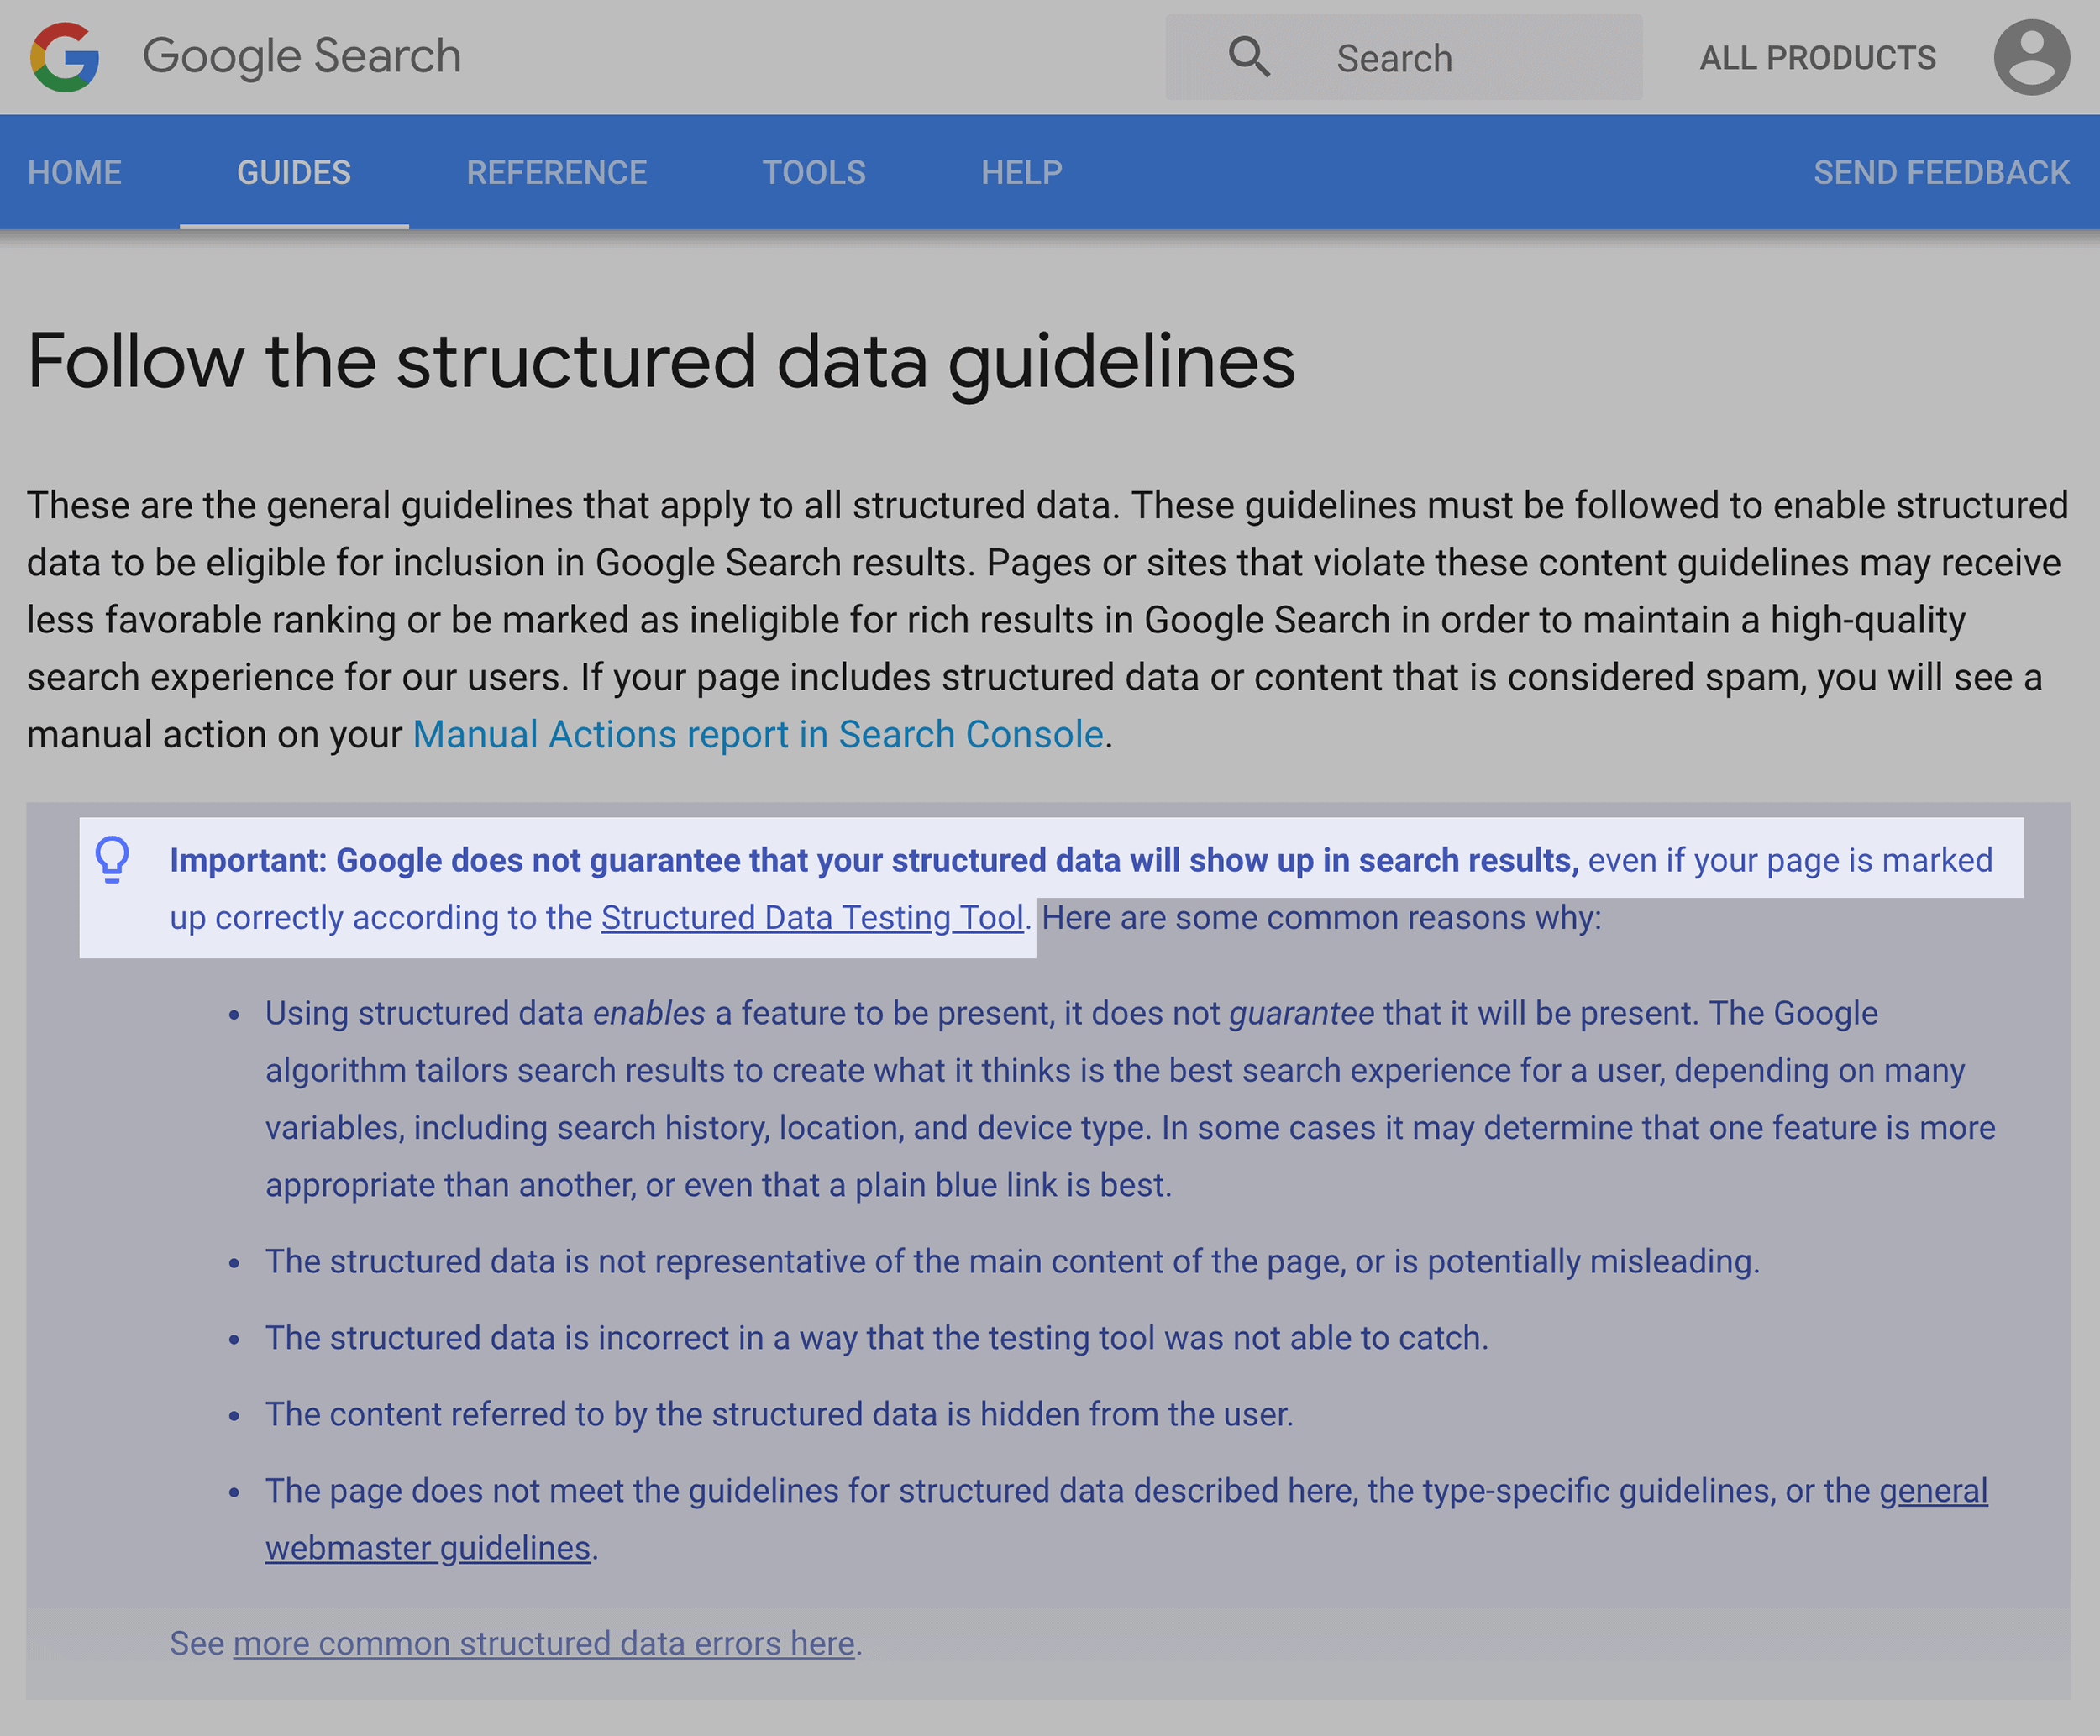Open the REFERENCE section
Viewport: 2100px width, 1736px height.
tap(554, 171)
